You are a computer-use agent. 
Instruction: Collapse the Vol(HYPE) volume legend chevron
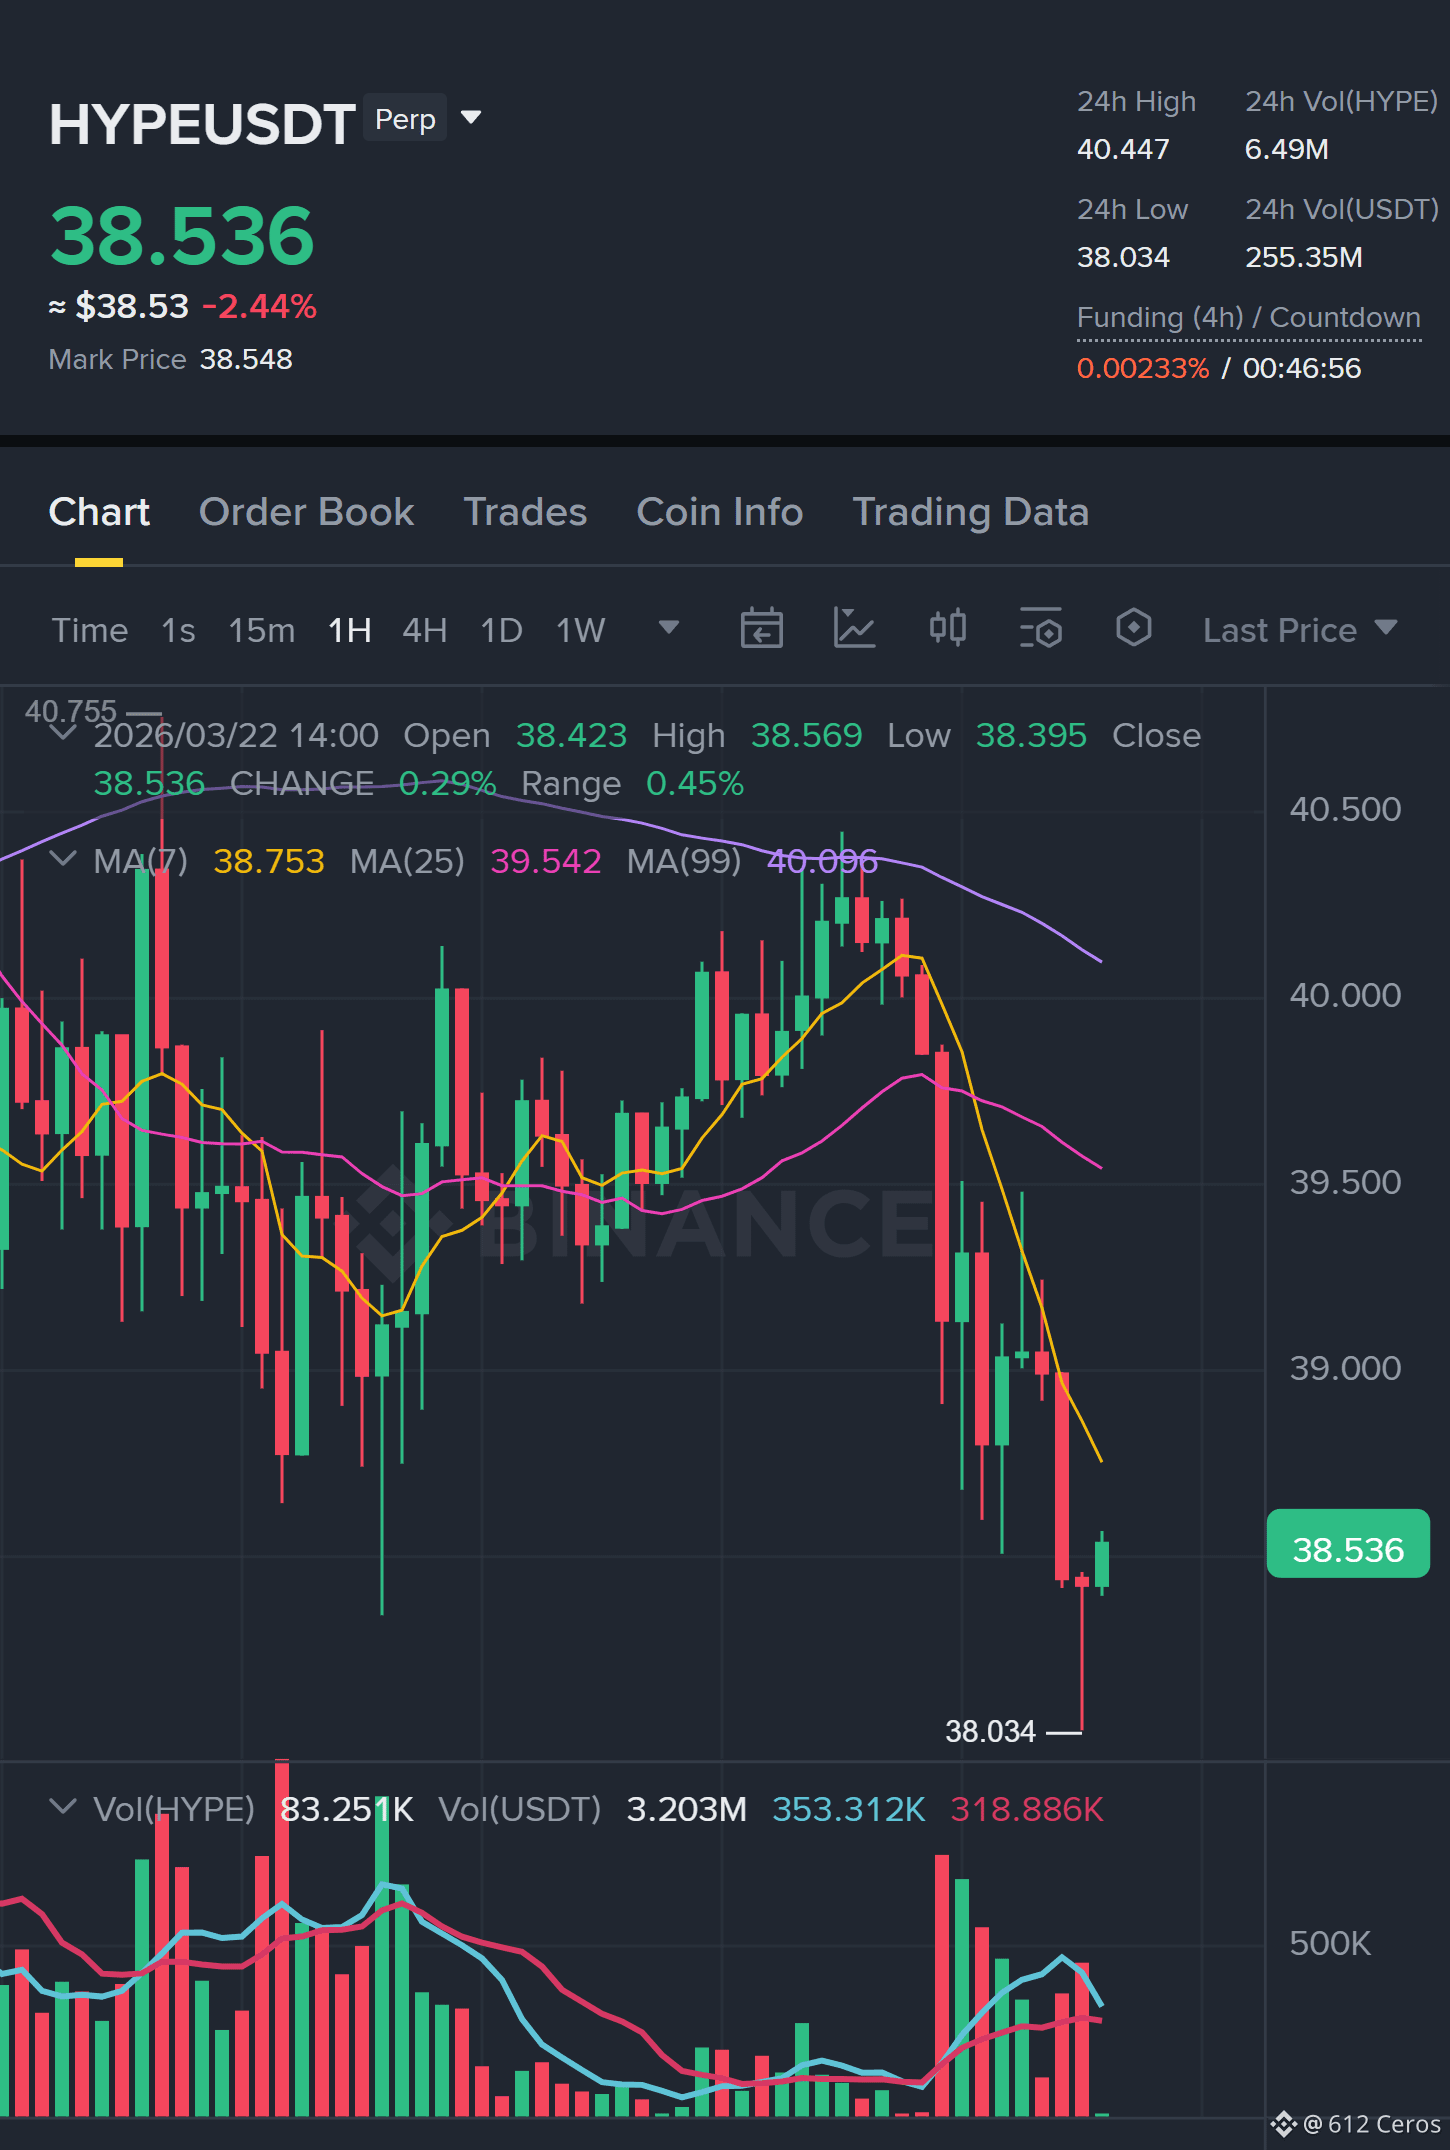(63, 1807)
